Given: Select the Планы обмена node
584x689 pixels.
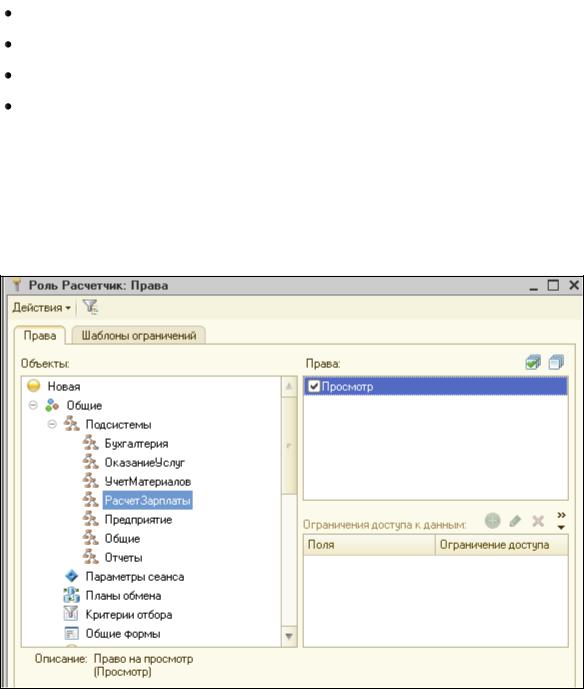Looking at the screenshot, I should (x=123, y=595).
